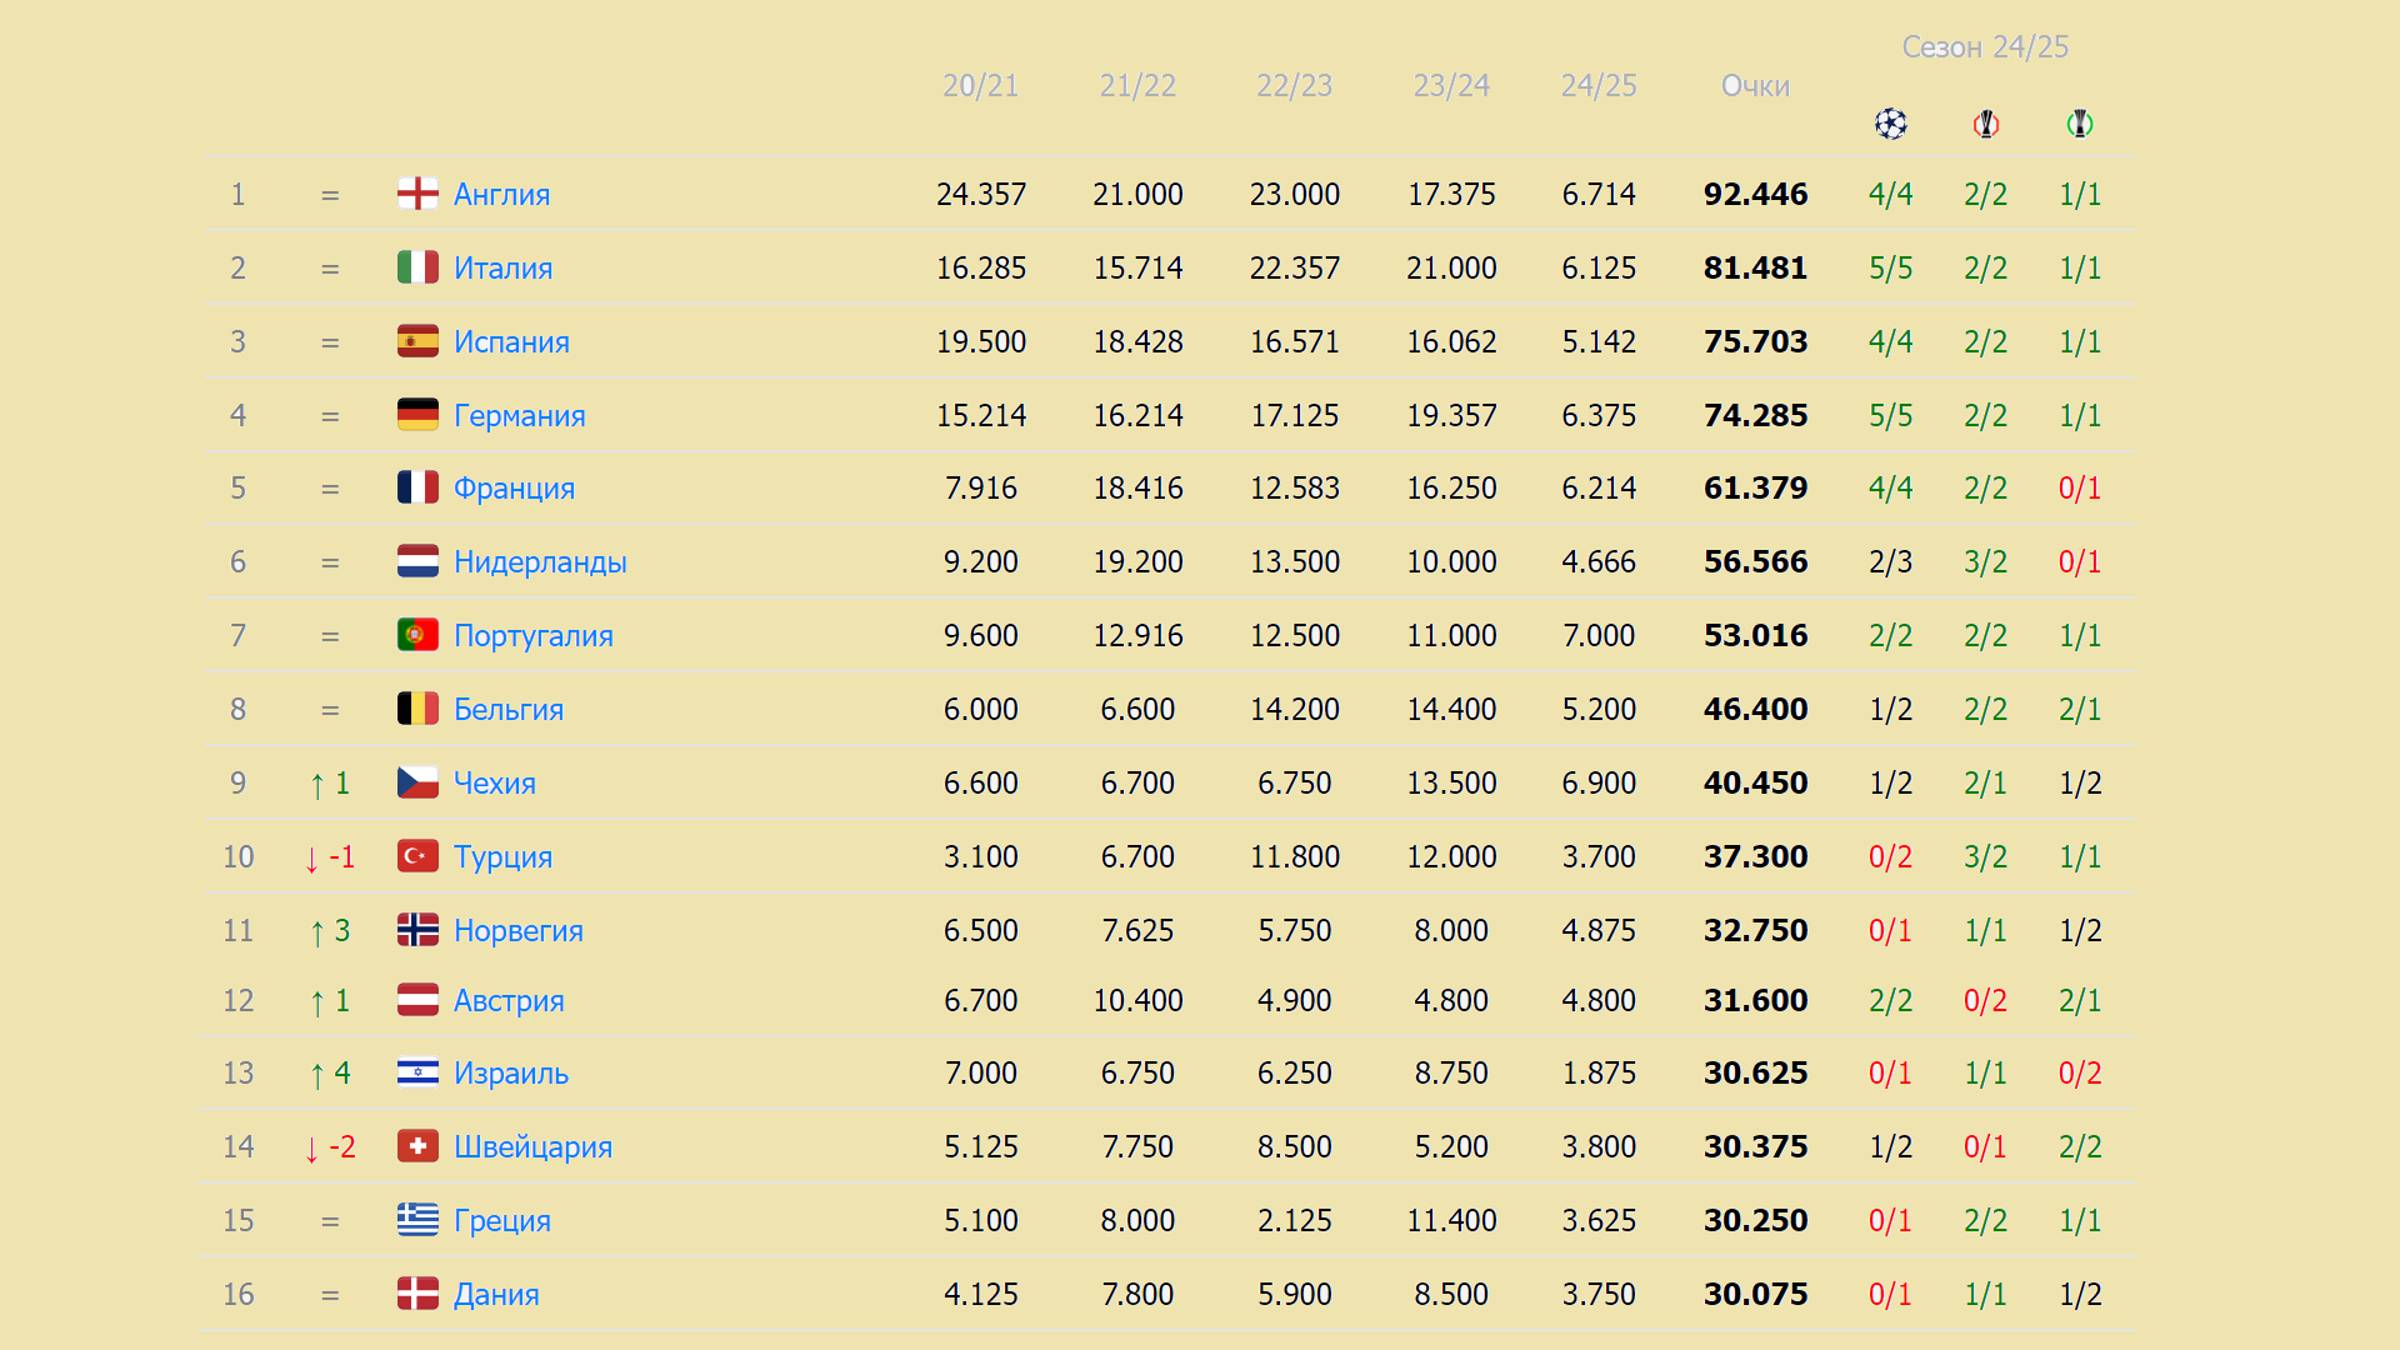
Task: Open the Норвегия country link
Action: coord(518,930)
